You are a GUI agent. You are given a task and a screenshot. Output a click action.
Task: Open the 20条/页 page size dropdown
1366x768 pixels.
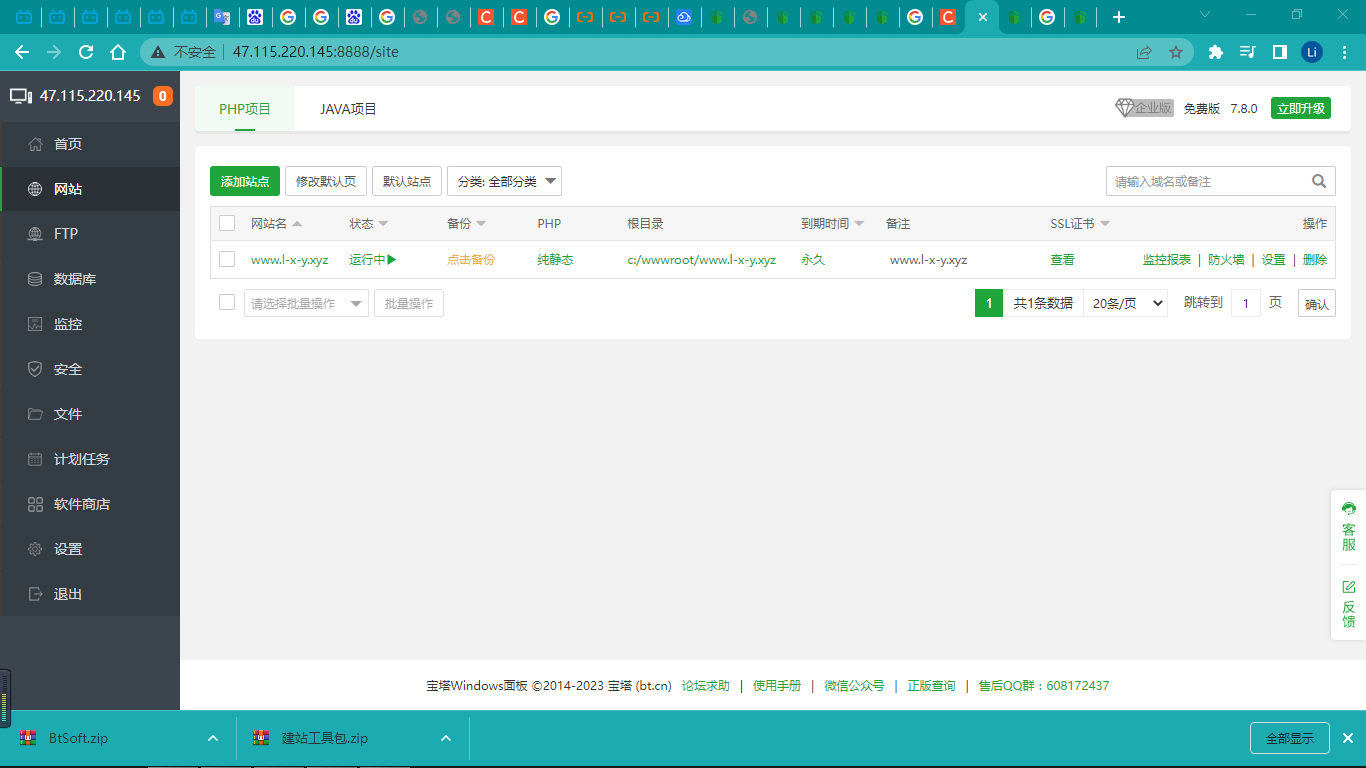[x=1125, y=303]
